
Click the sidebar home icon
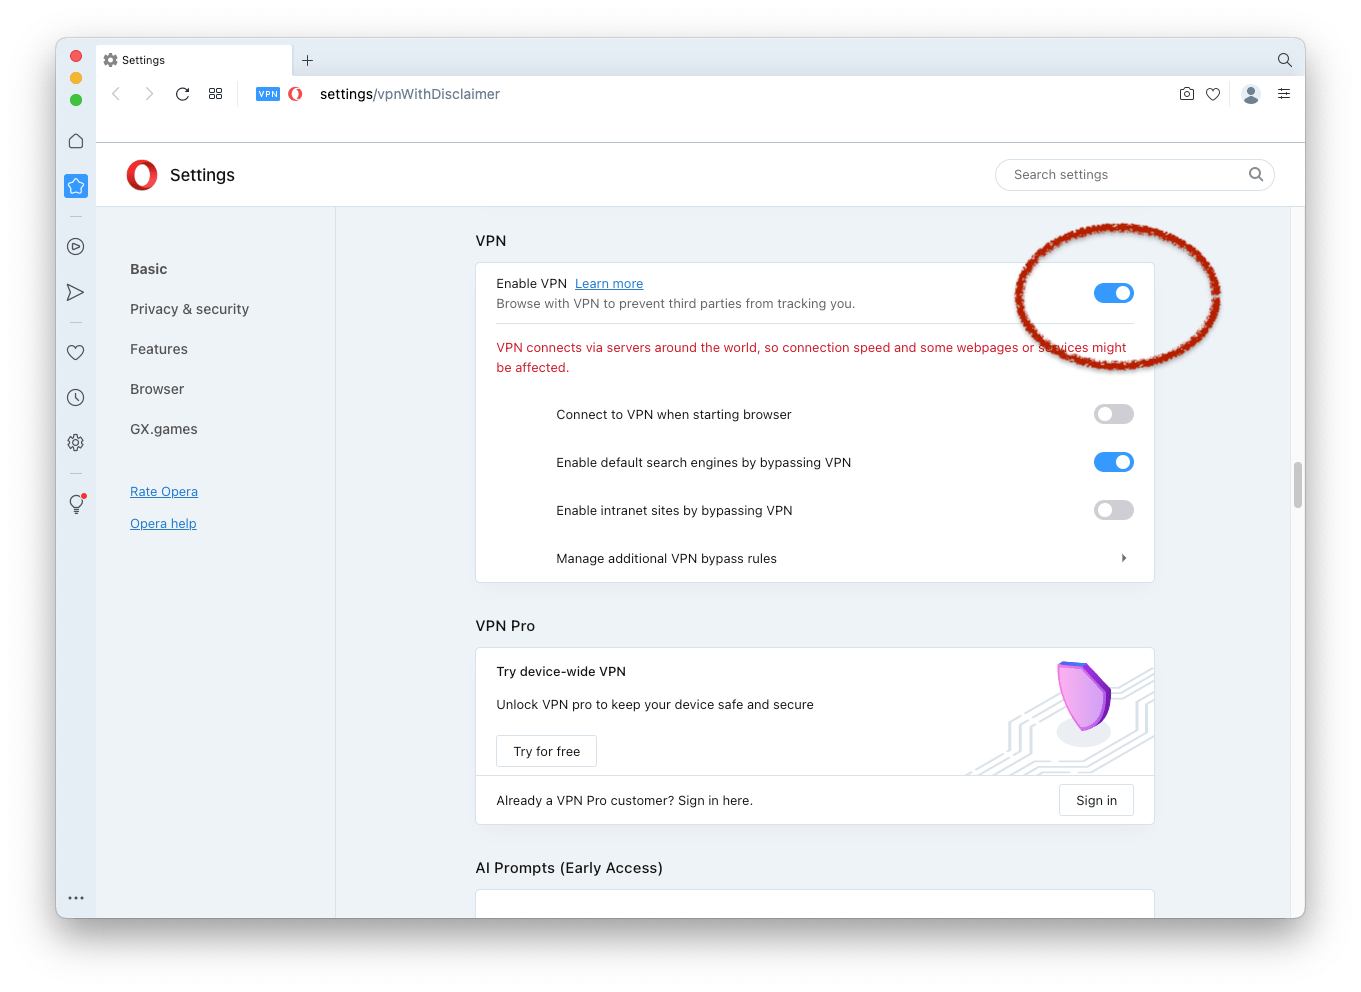76,141
